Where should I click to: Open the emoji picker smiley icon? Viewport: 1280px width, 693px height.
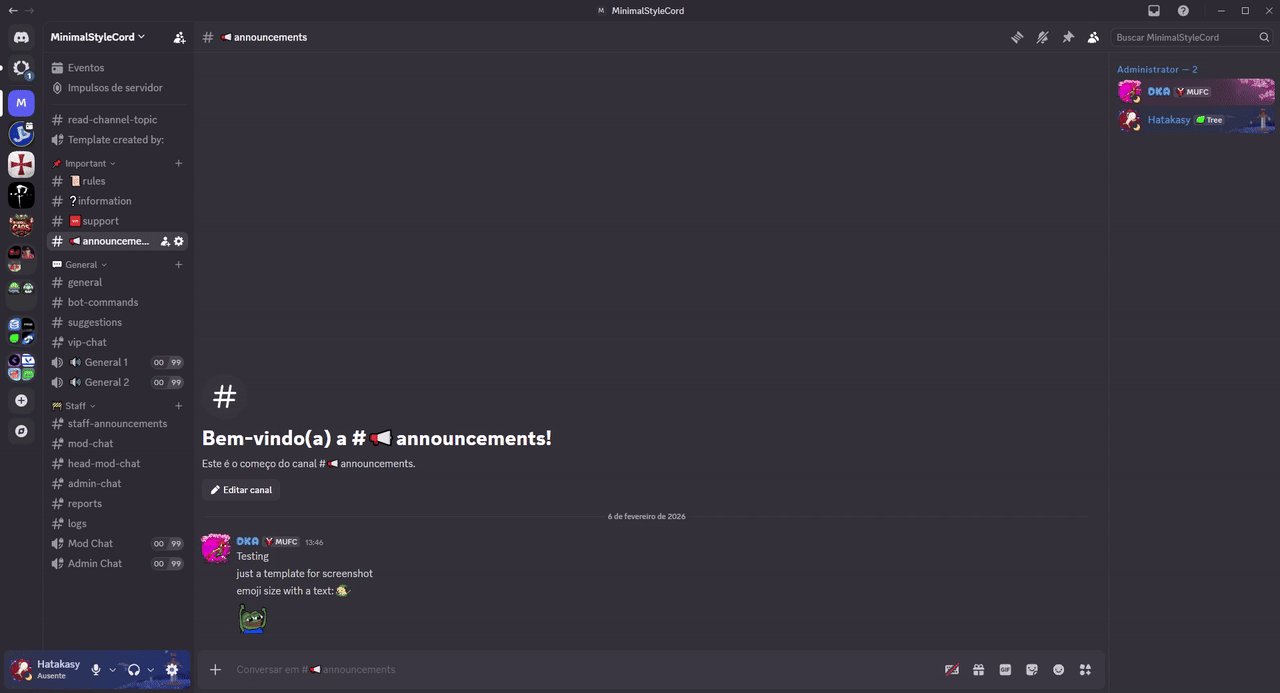pyautogui.click(x=1058, y=670)
